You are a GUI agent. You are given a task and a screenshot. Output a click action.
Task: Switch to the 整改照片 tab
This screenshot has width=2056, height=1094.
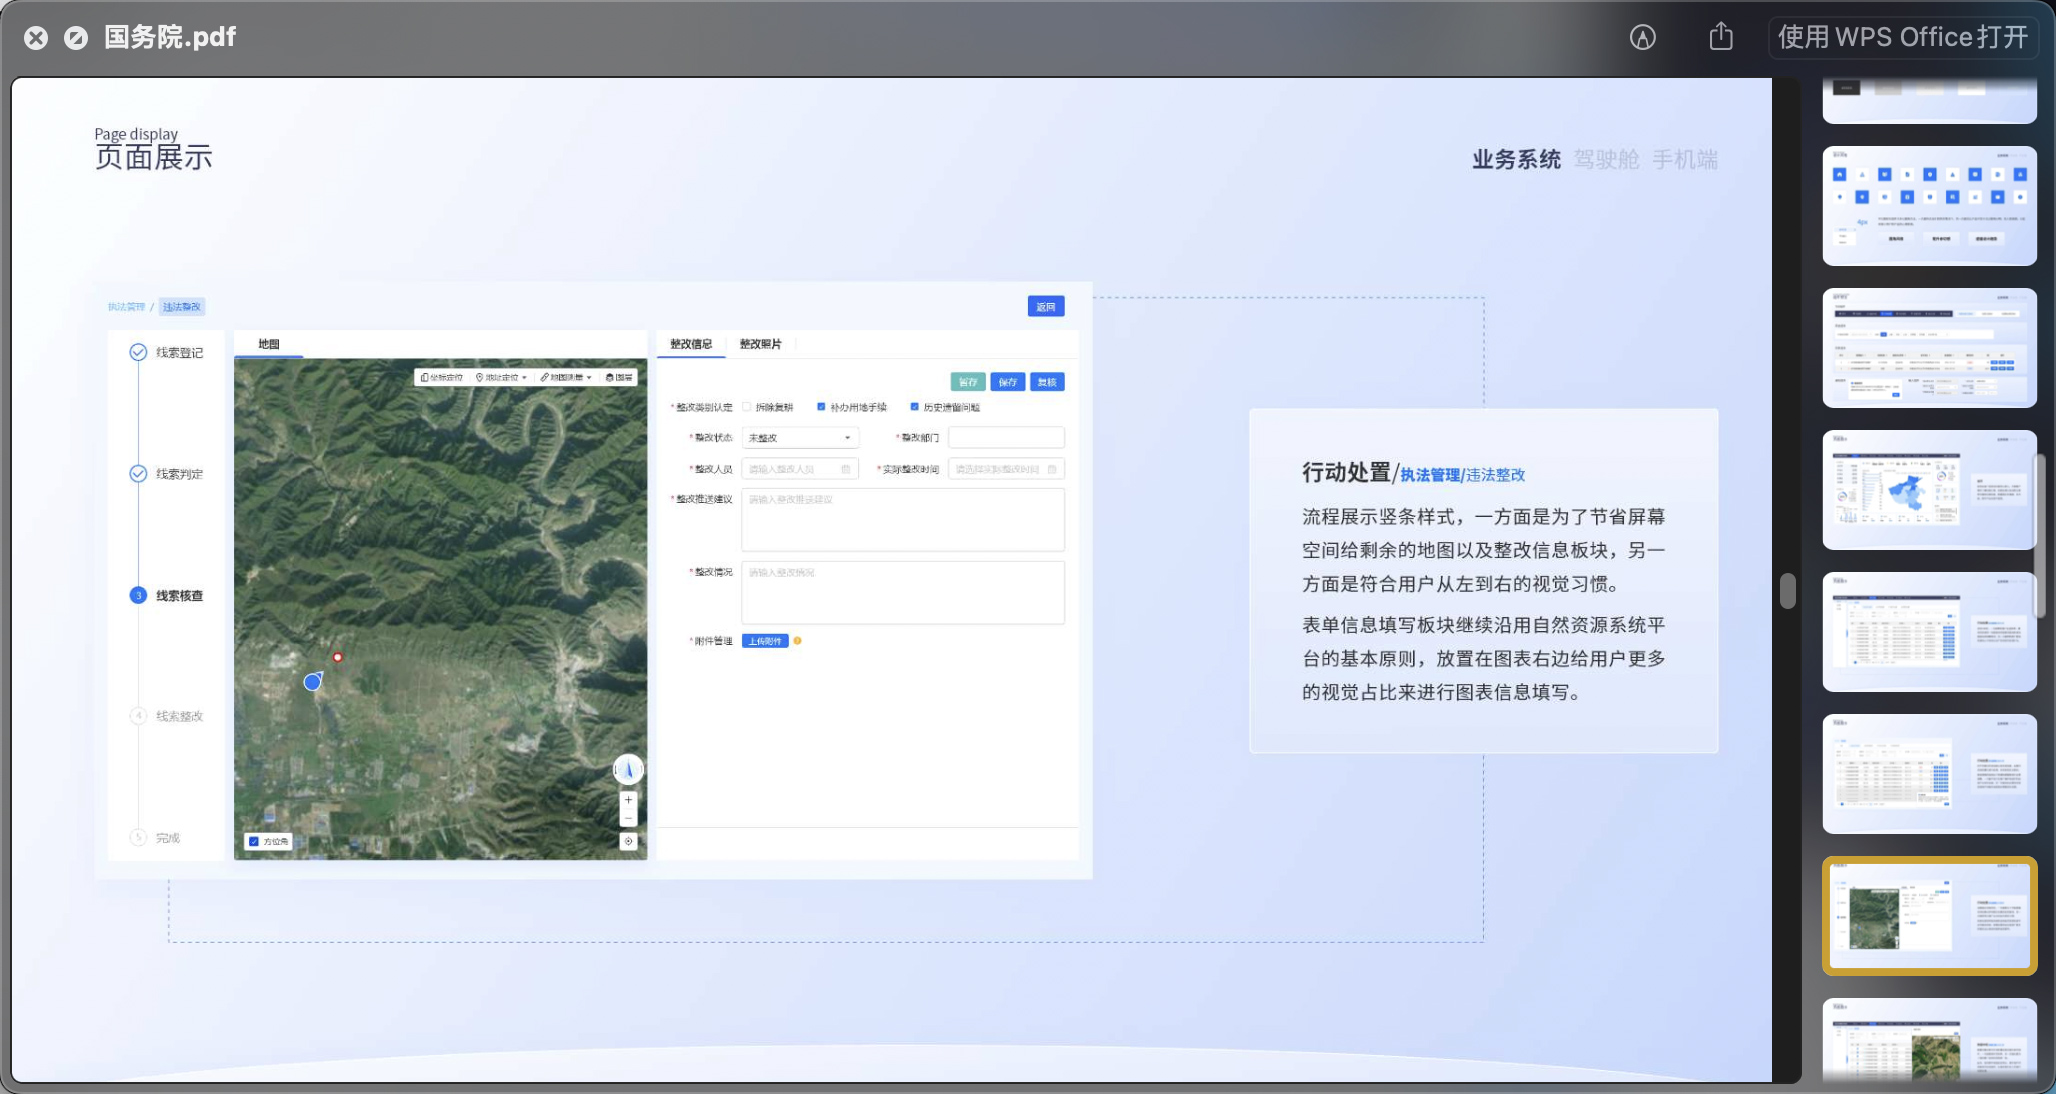[x=760, y=344]
